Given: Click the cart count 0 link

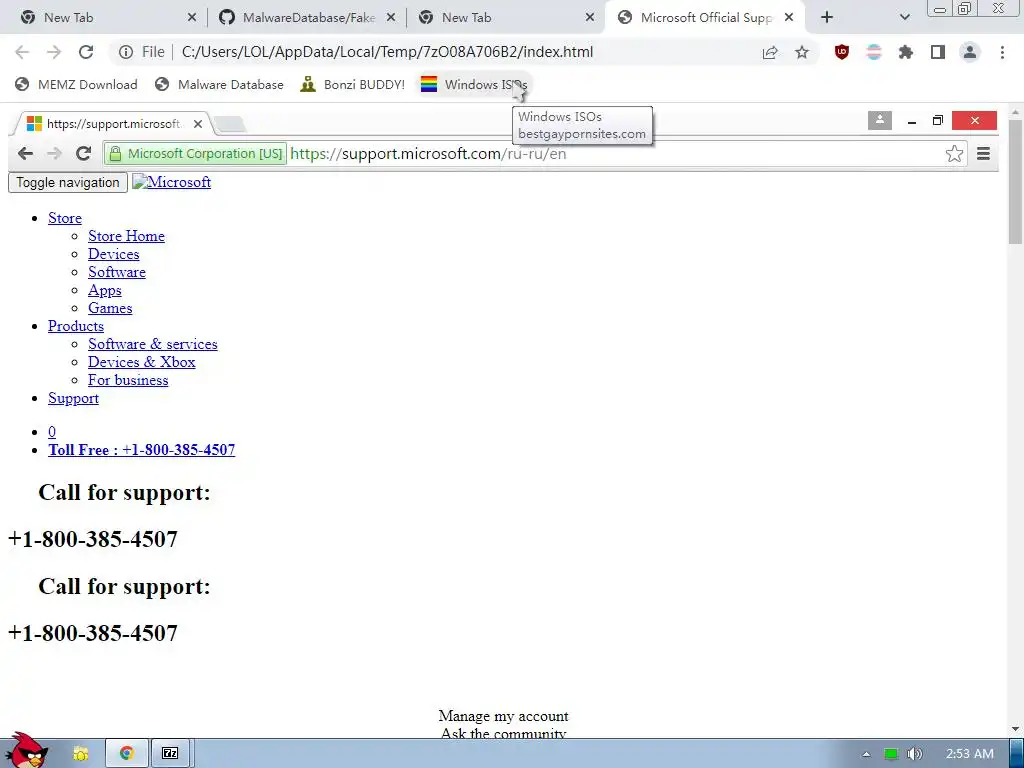Looking at the screenshot, I should point(52,432).
